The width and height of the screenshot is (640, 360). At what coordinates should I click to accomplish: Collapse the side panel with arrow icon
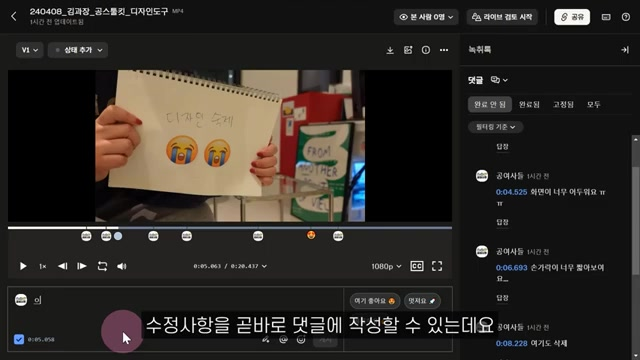click(624, 50)
